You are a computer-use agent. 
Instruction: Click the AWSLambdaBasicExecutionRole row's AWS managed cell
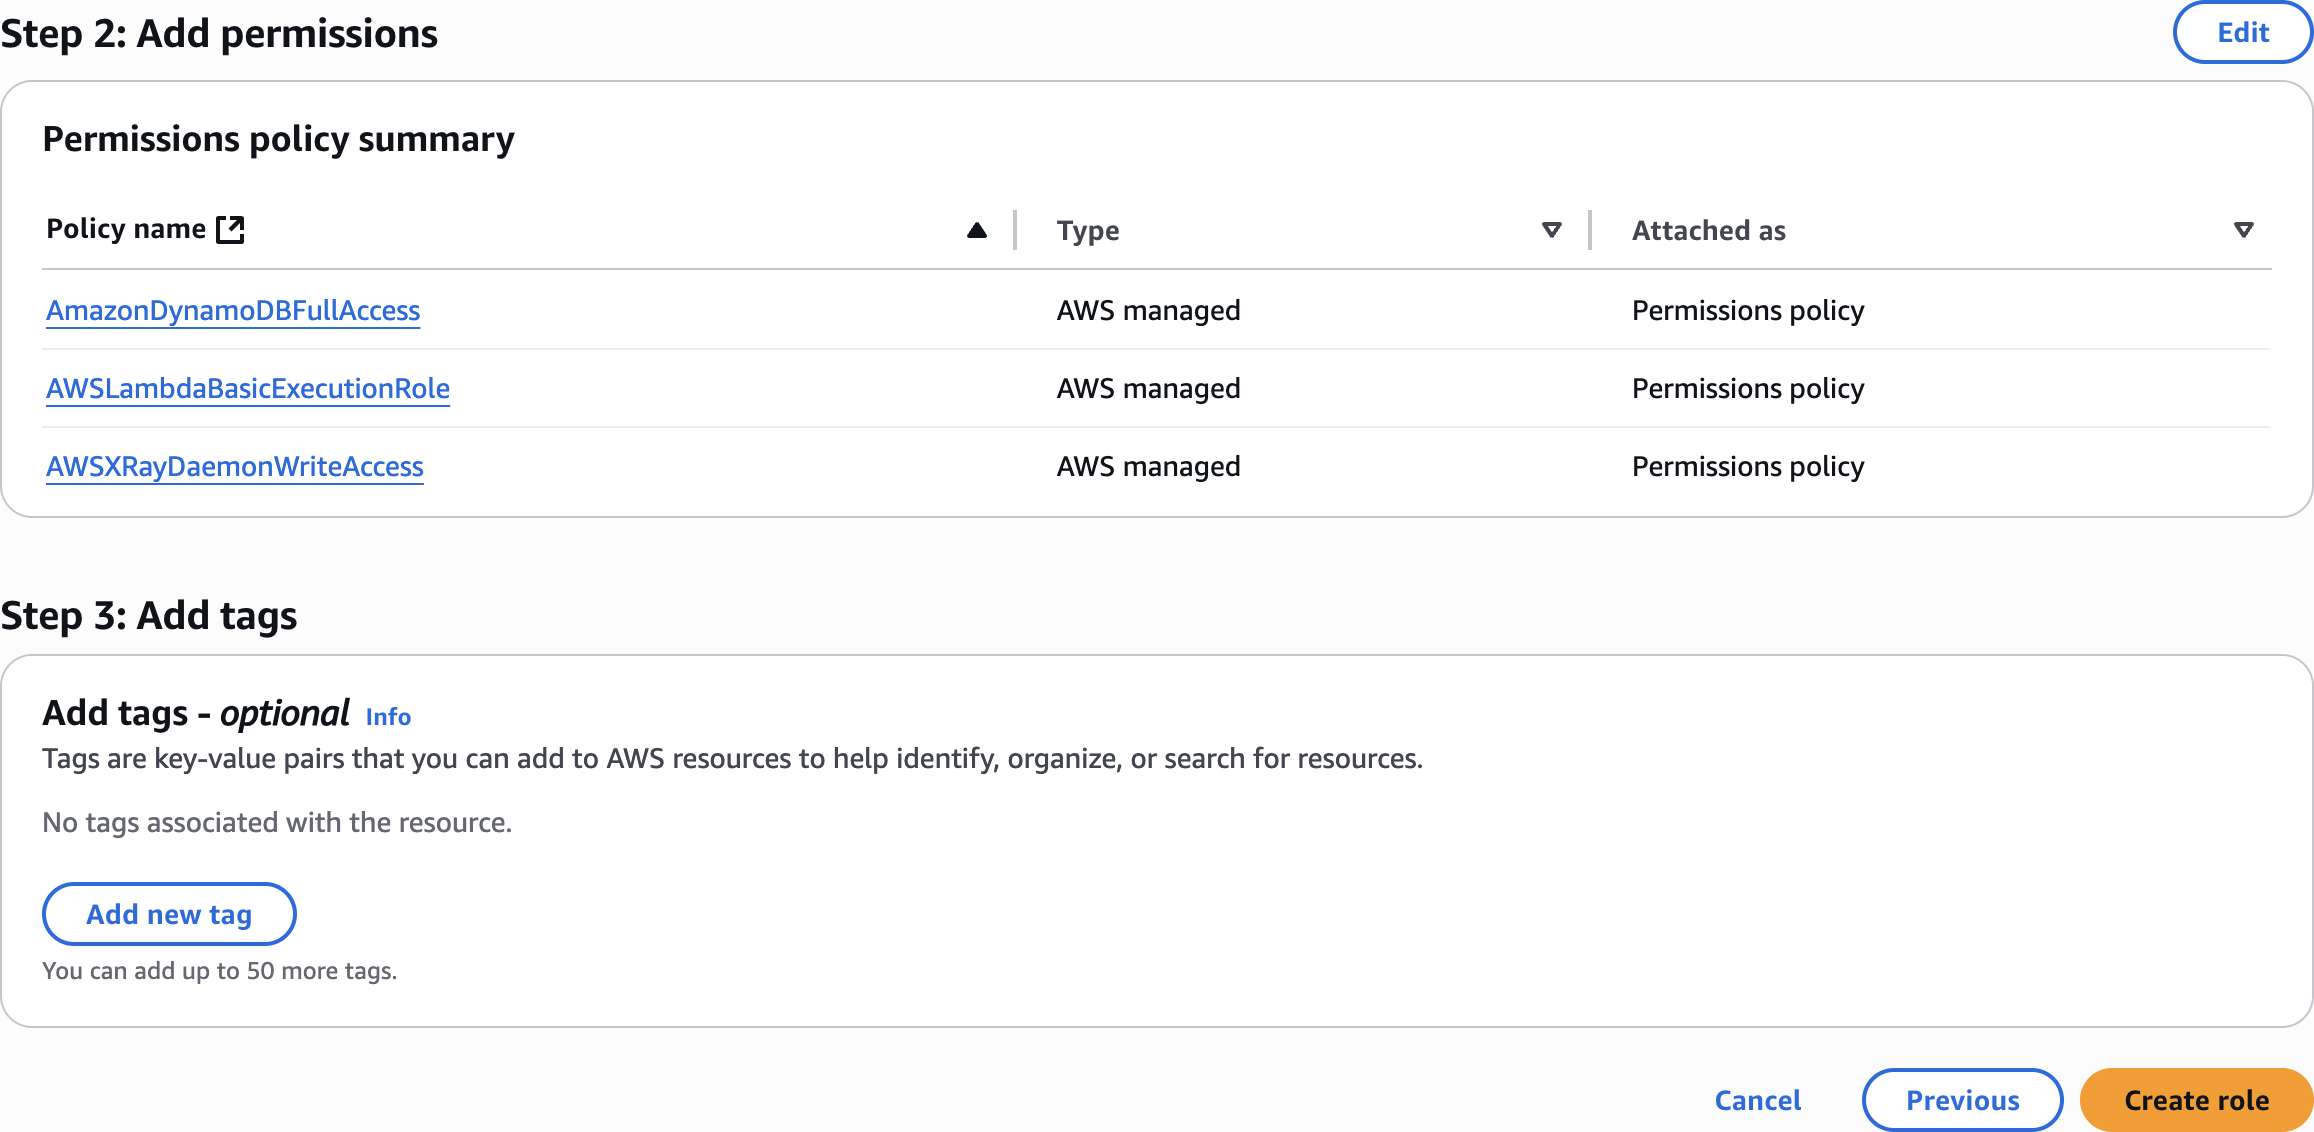coord(1148,389)
